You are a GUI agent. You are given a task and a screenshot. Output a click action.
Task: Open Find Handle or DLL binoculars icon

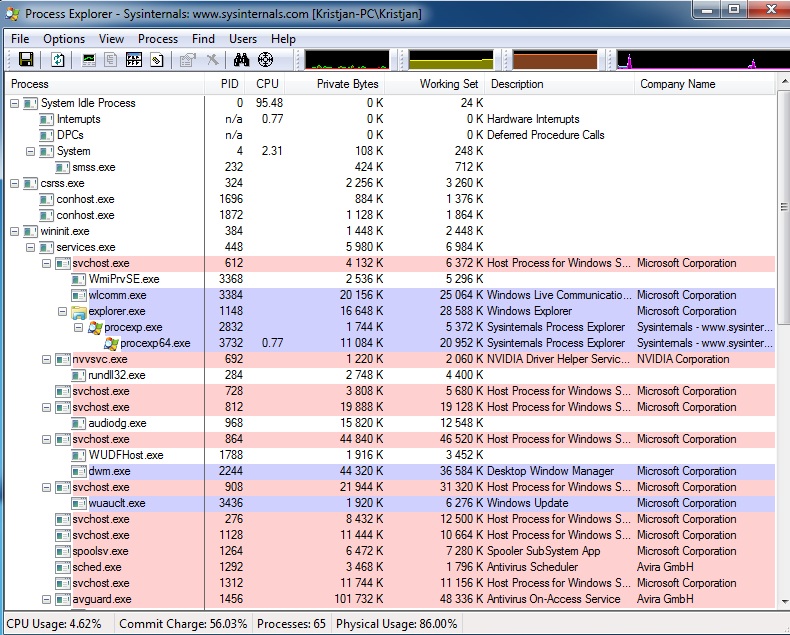241,60
